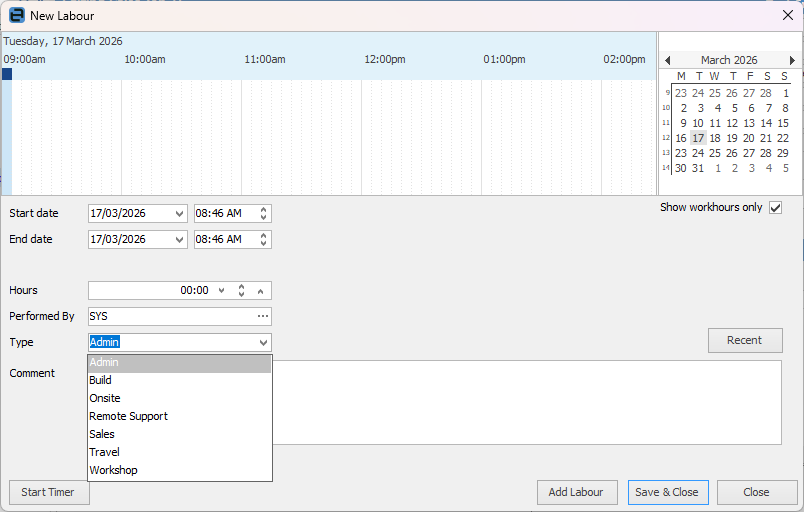Viewport: 804px width, 512px height.
Task: Select 8 in March calendar
Action: [x=785, y=108]
